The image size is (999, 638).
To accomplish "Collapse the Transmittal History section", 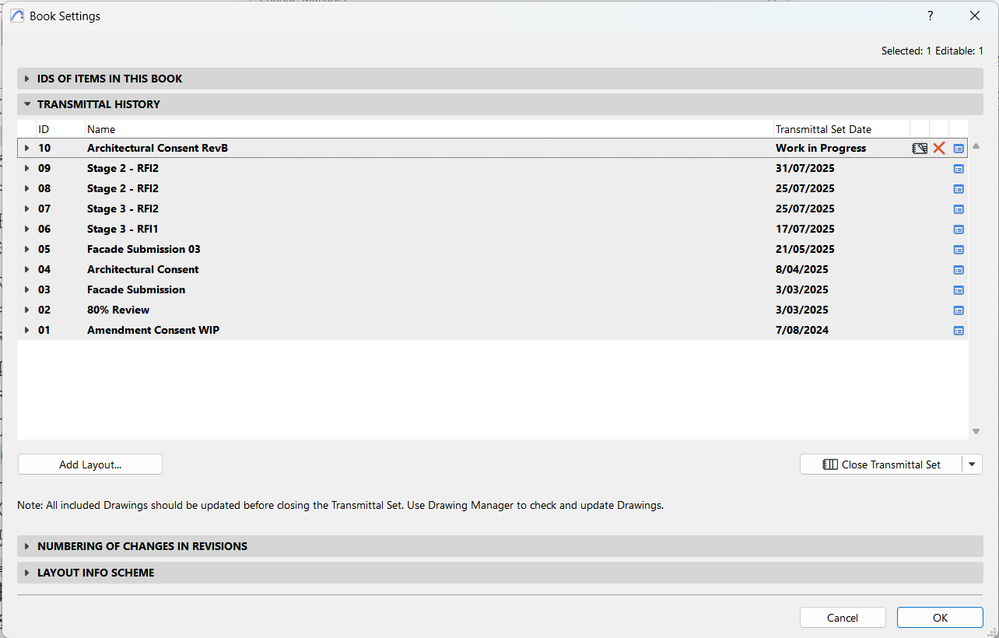I will 27,104.
